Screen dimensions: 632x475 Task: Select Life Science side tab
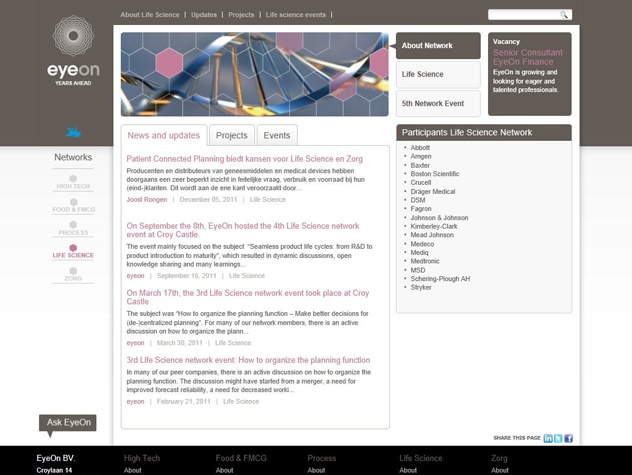coord(438,75)
